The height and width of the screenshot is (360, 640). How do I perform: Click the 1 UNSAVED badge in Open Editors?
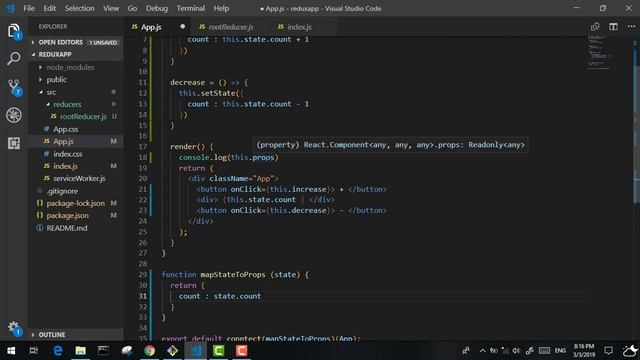[103, 42]
